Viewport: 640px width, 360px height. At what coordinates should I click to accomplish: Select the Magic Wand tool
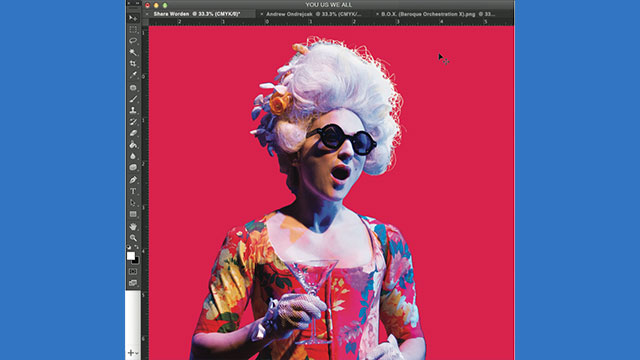point(133,52)
